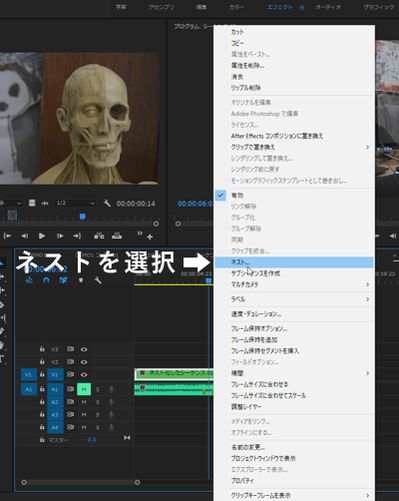Hide the top video track with its eye
The width and height of the screenshot is (399, 501).
pyautogui.click(x=84, y=349)
